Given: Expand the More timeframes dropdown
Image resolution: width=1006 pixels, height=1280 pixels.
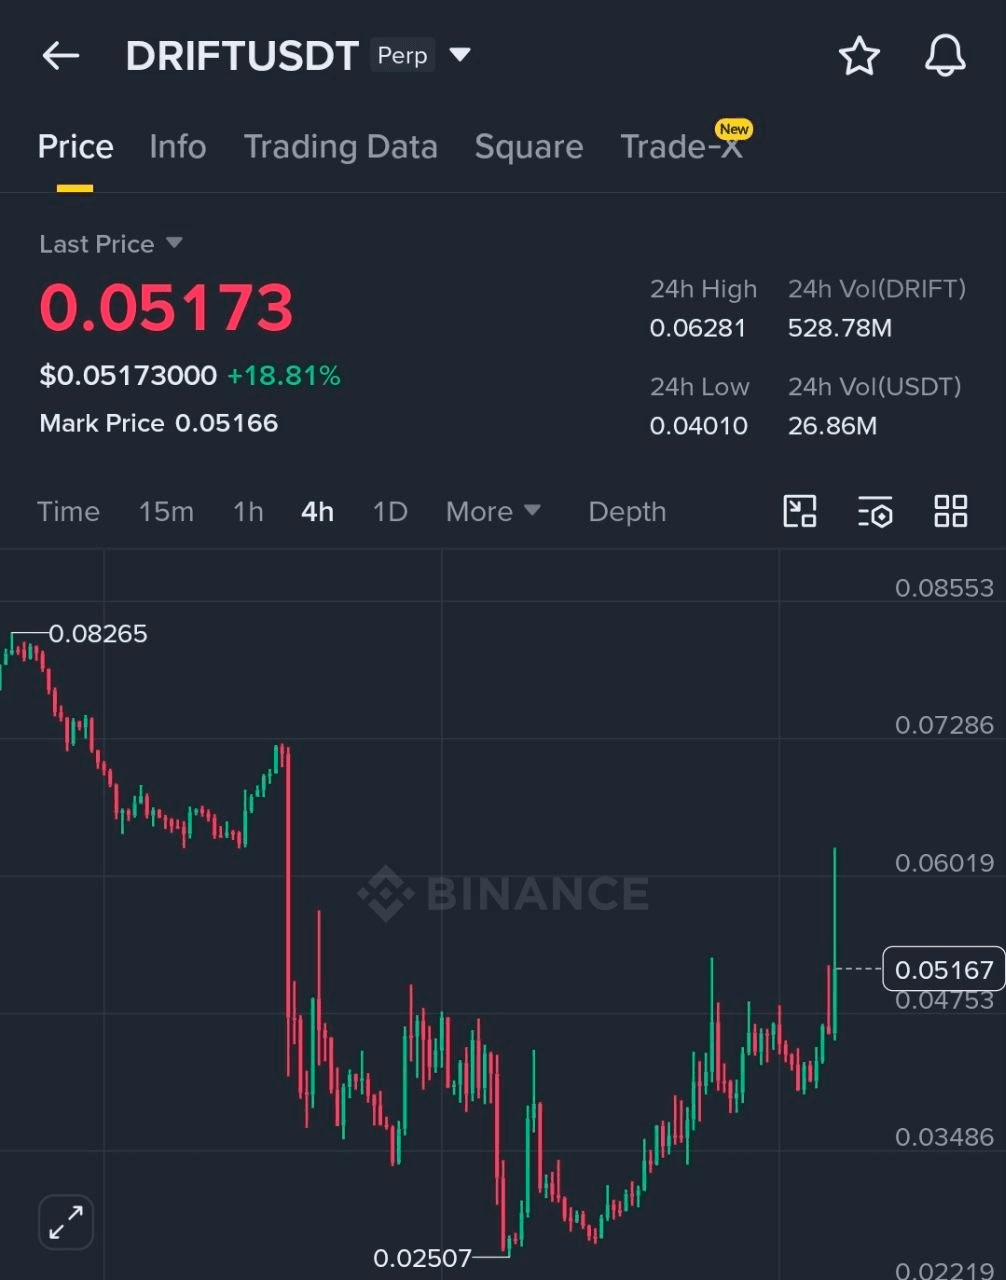Looking at the screenshot, I should click(x=493, y=511).
